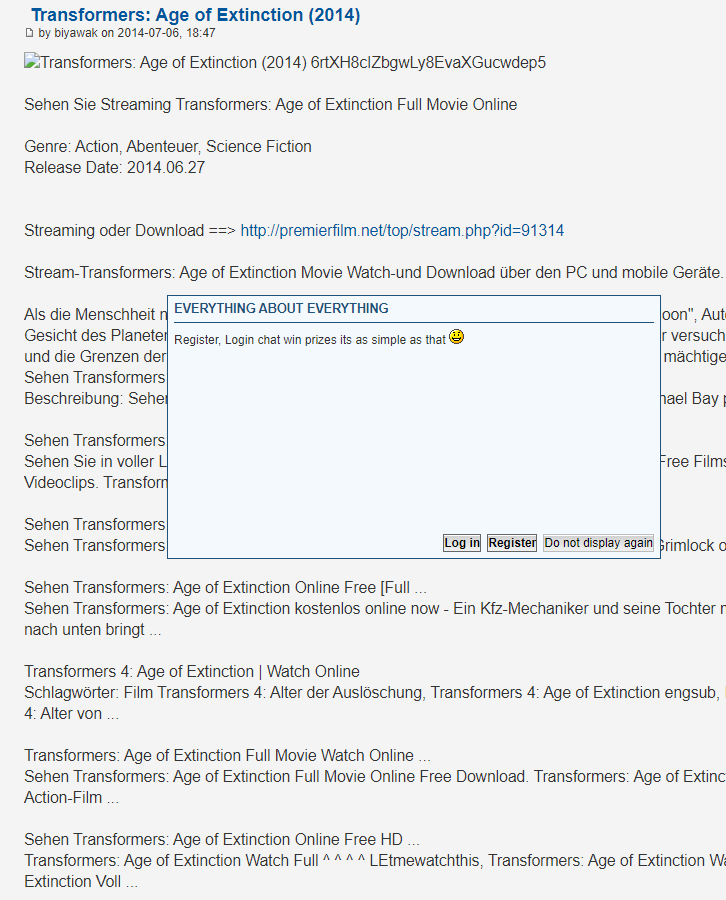This screenshot has width=726, height=900.
Task: Click the smiley emoticon in the popup
Action: 457,337
